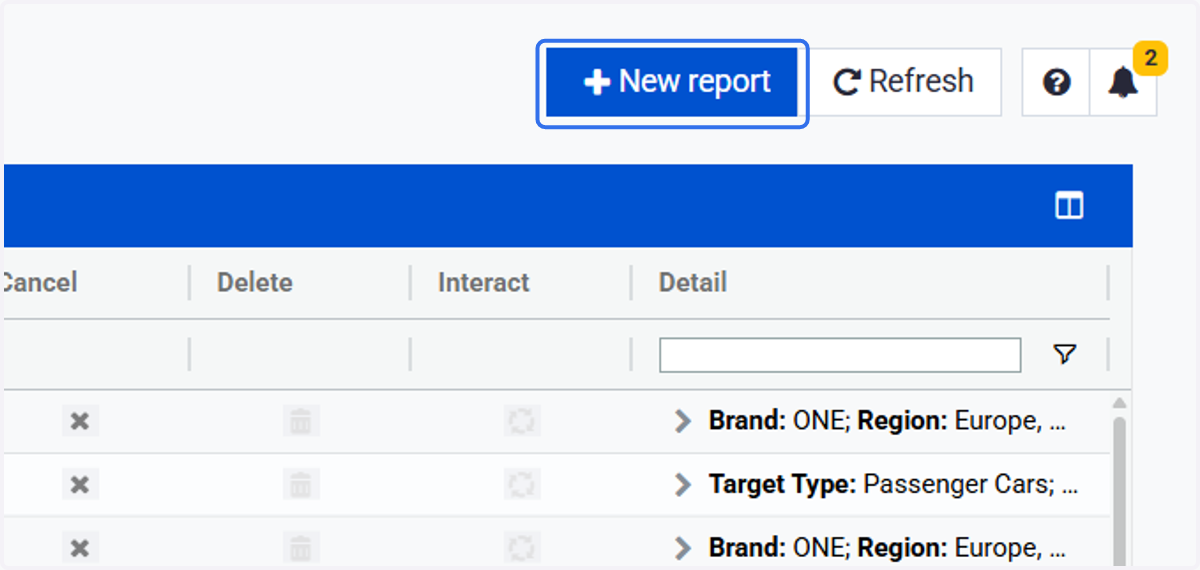Open the help question mark icon

click(x=1056, y=82)
